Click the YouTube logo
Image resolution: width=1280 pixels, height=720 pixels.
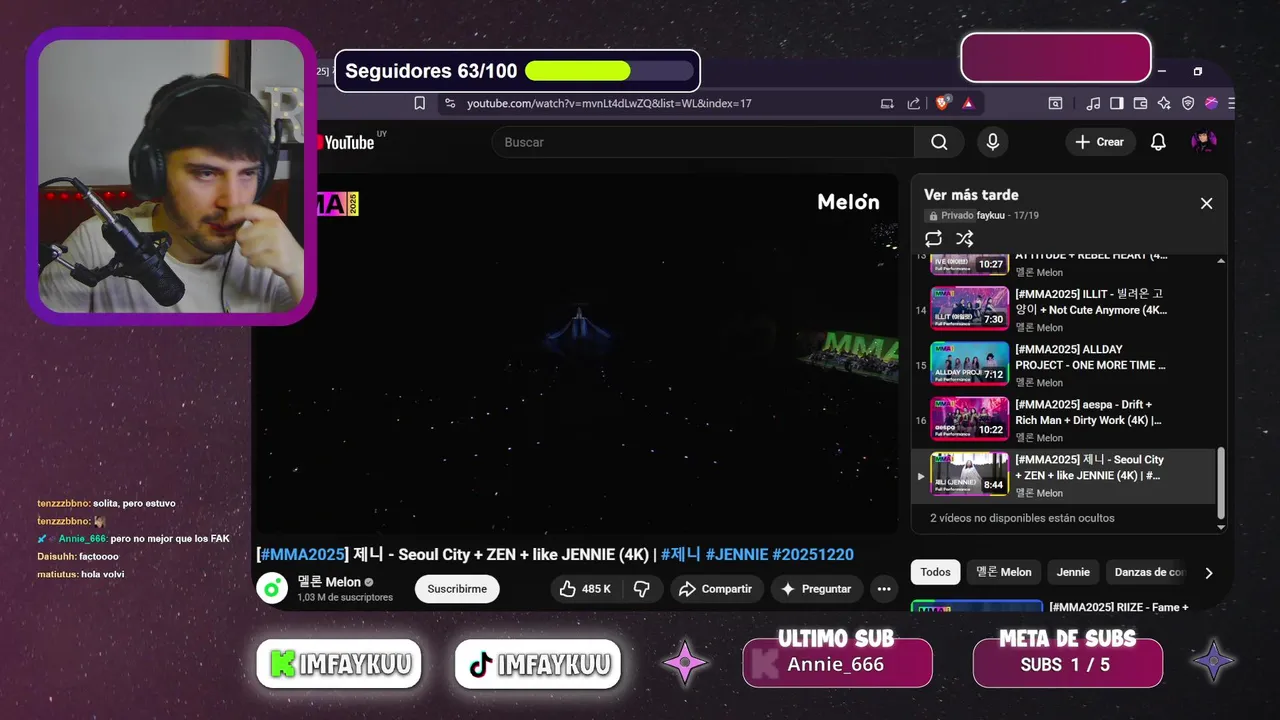click(x=345, y=142)
